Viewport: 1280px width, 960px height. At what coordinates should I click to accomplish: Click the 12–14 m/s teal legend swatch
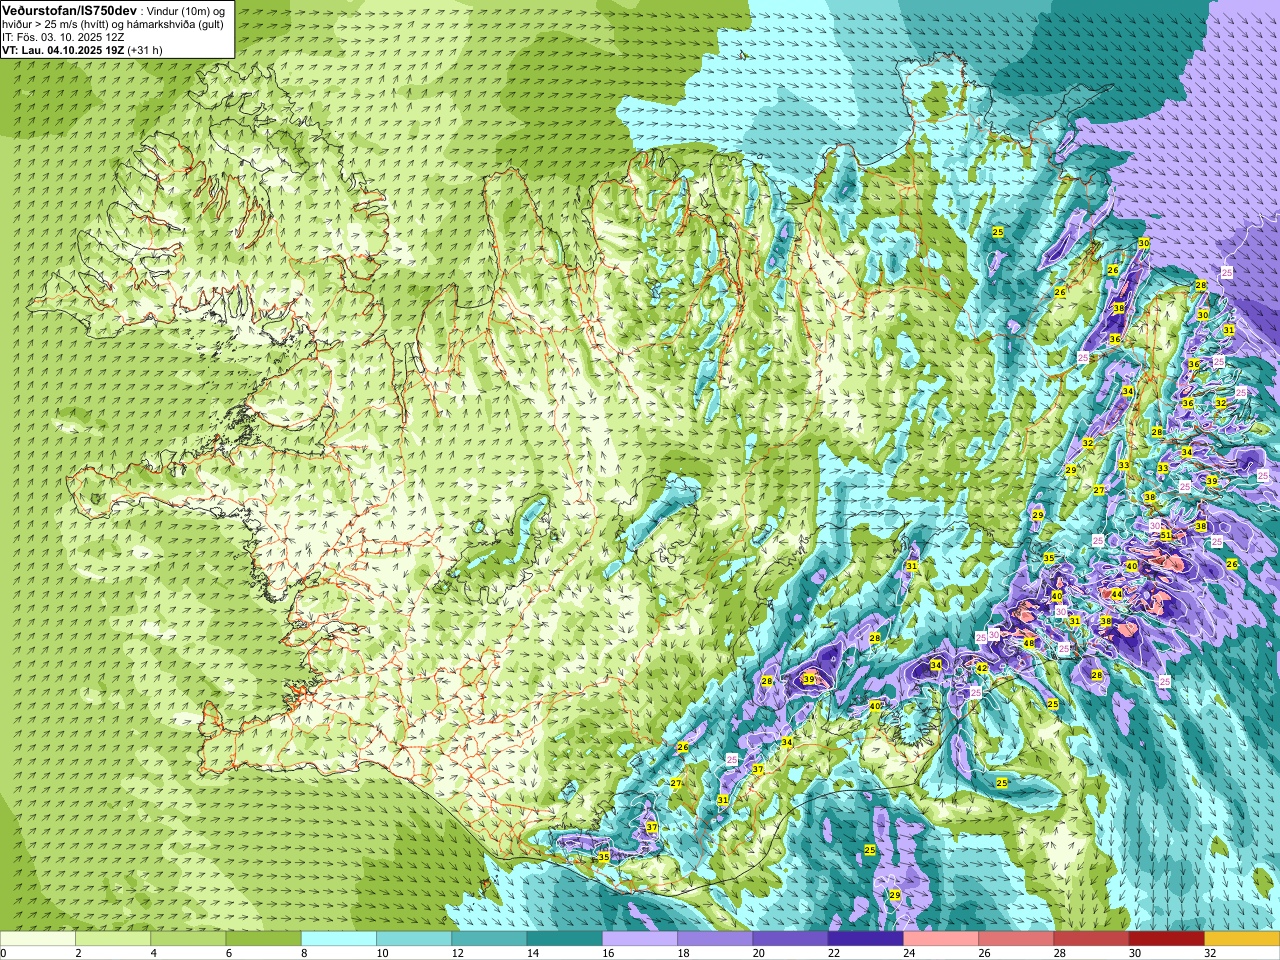[489, 939]
